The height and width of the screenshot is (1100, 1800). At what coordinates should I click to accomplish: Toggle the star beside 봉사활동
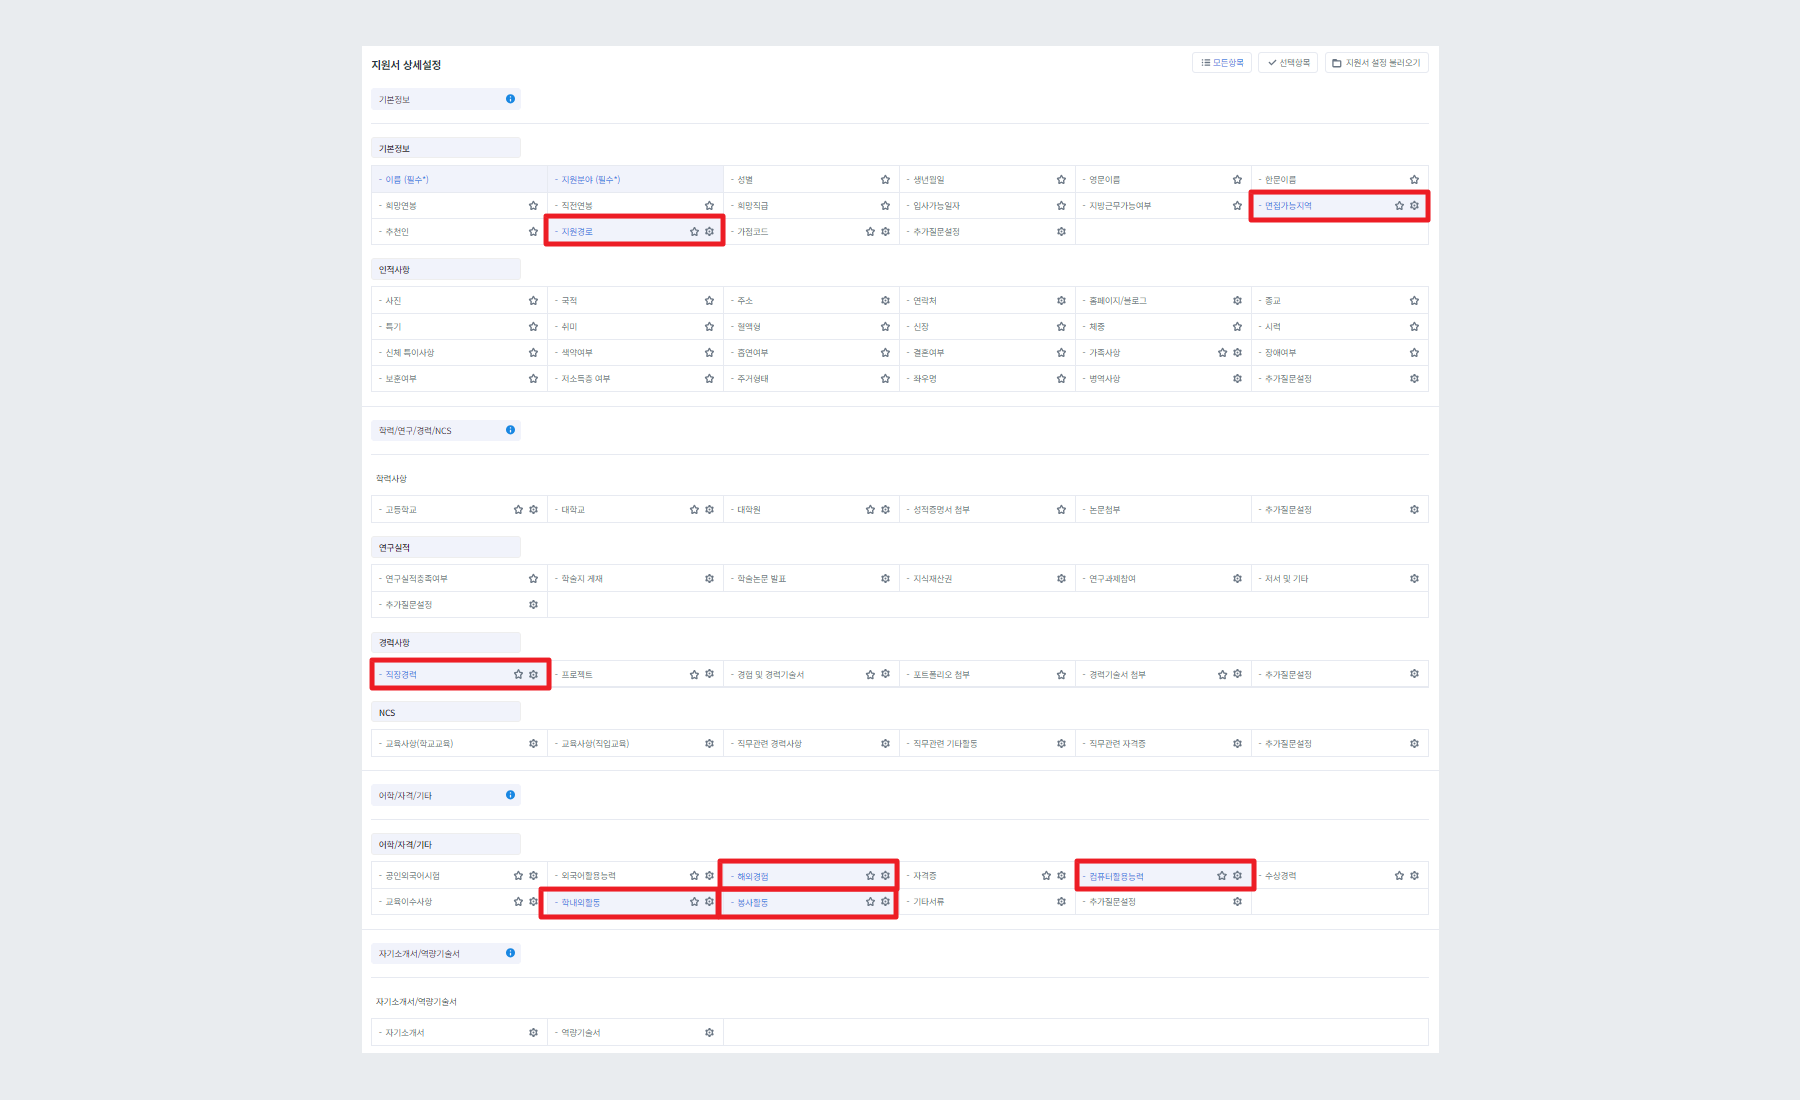pyautogui.click(x=870, y=902)
